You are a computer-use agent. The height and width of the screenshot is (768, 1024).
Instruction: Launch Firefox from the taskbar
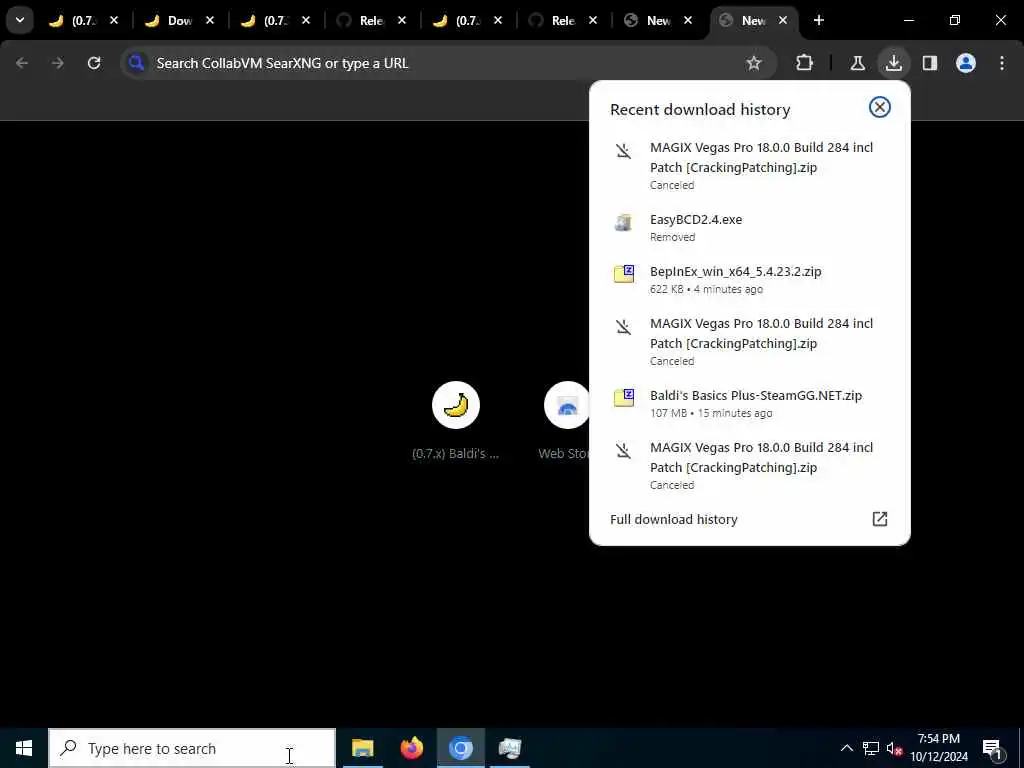(x=411, y=748)
